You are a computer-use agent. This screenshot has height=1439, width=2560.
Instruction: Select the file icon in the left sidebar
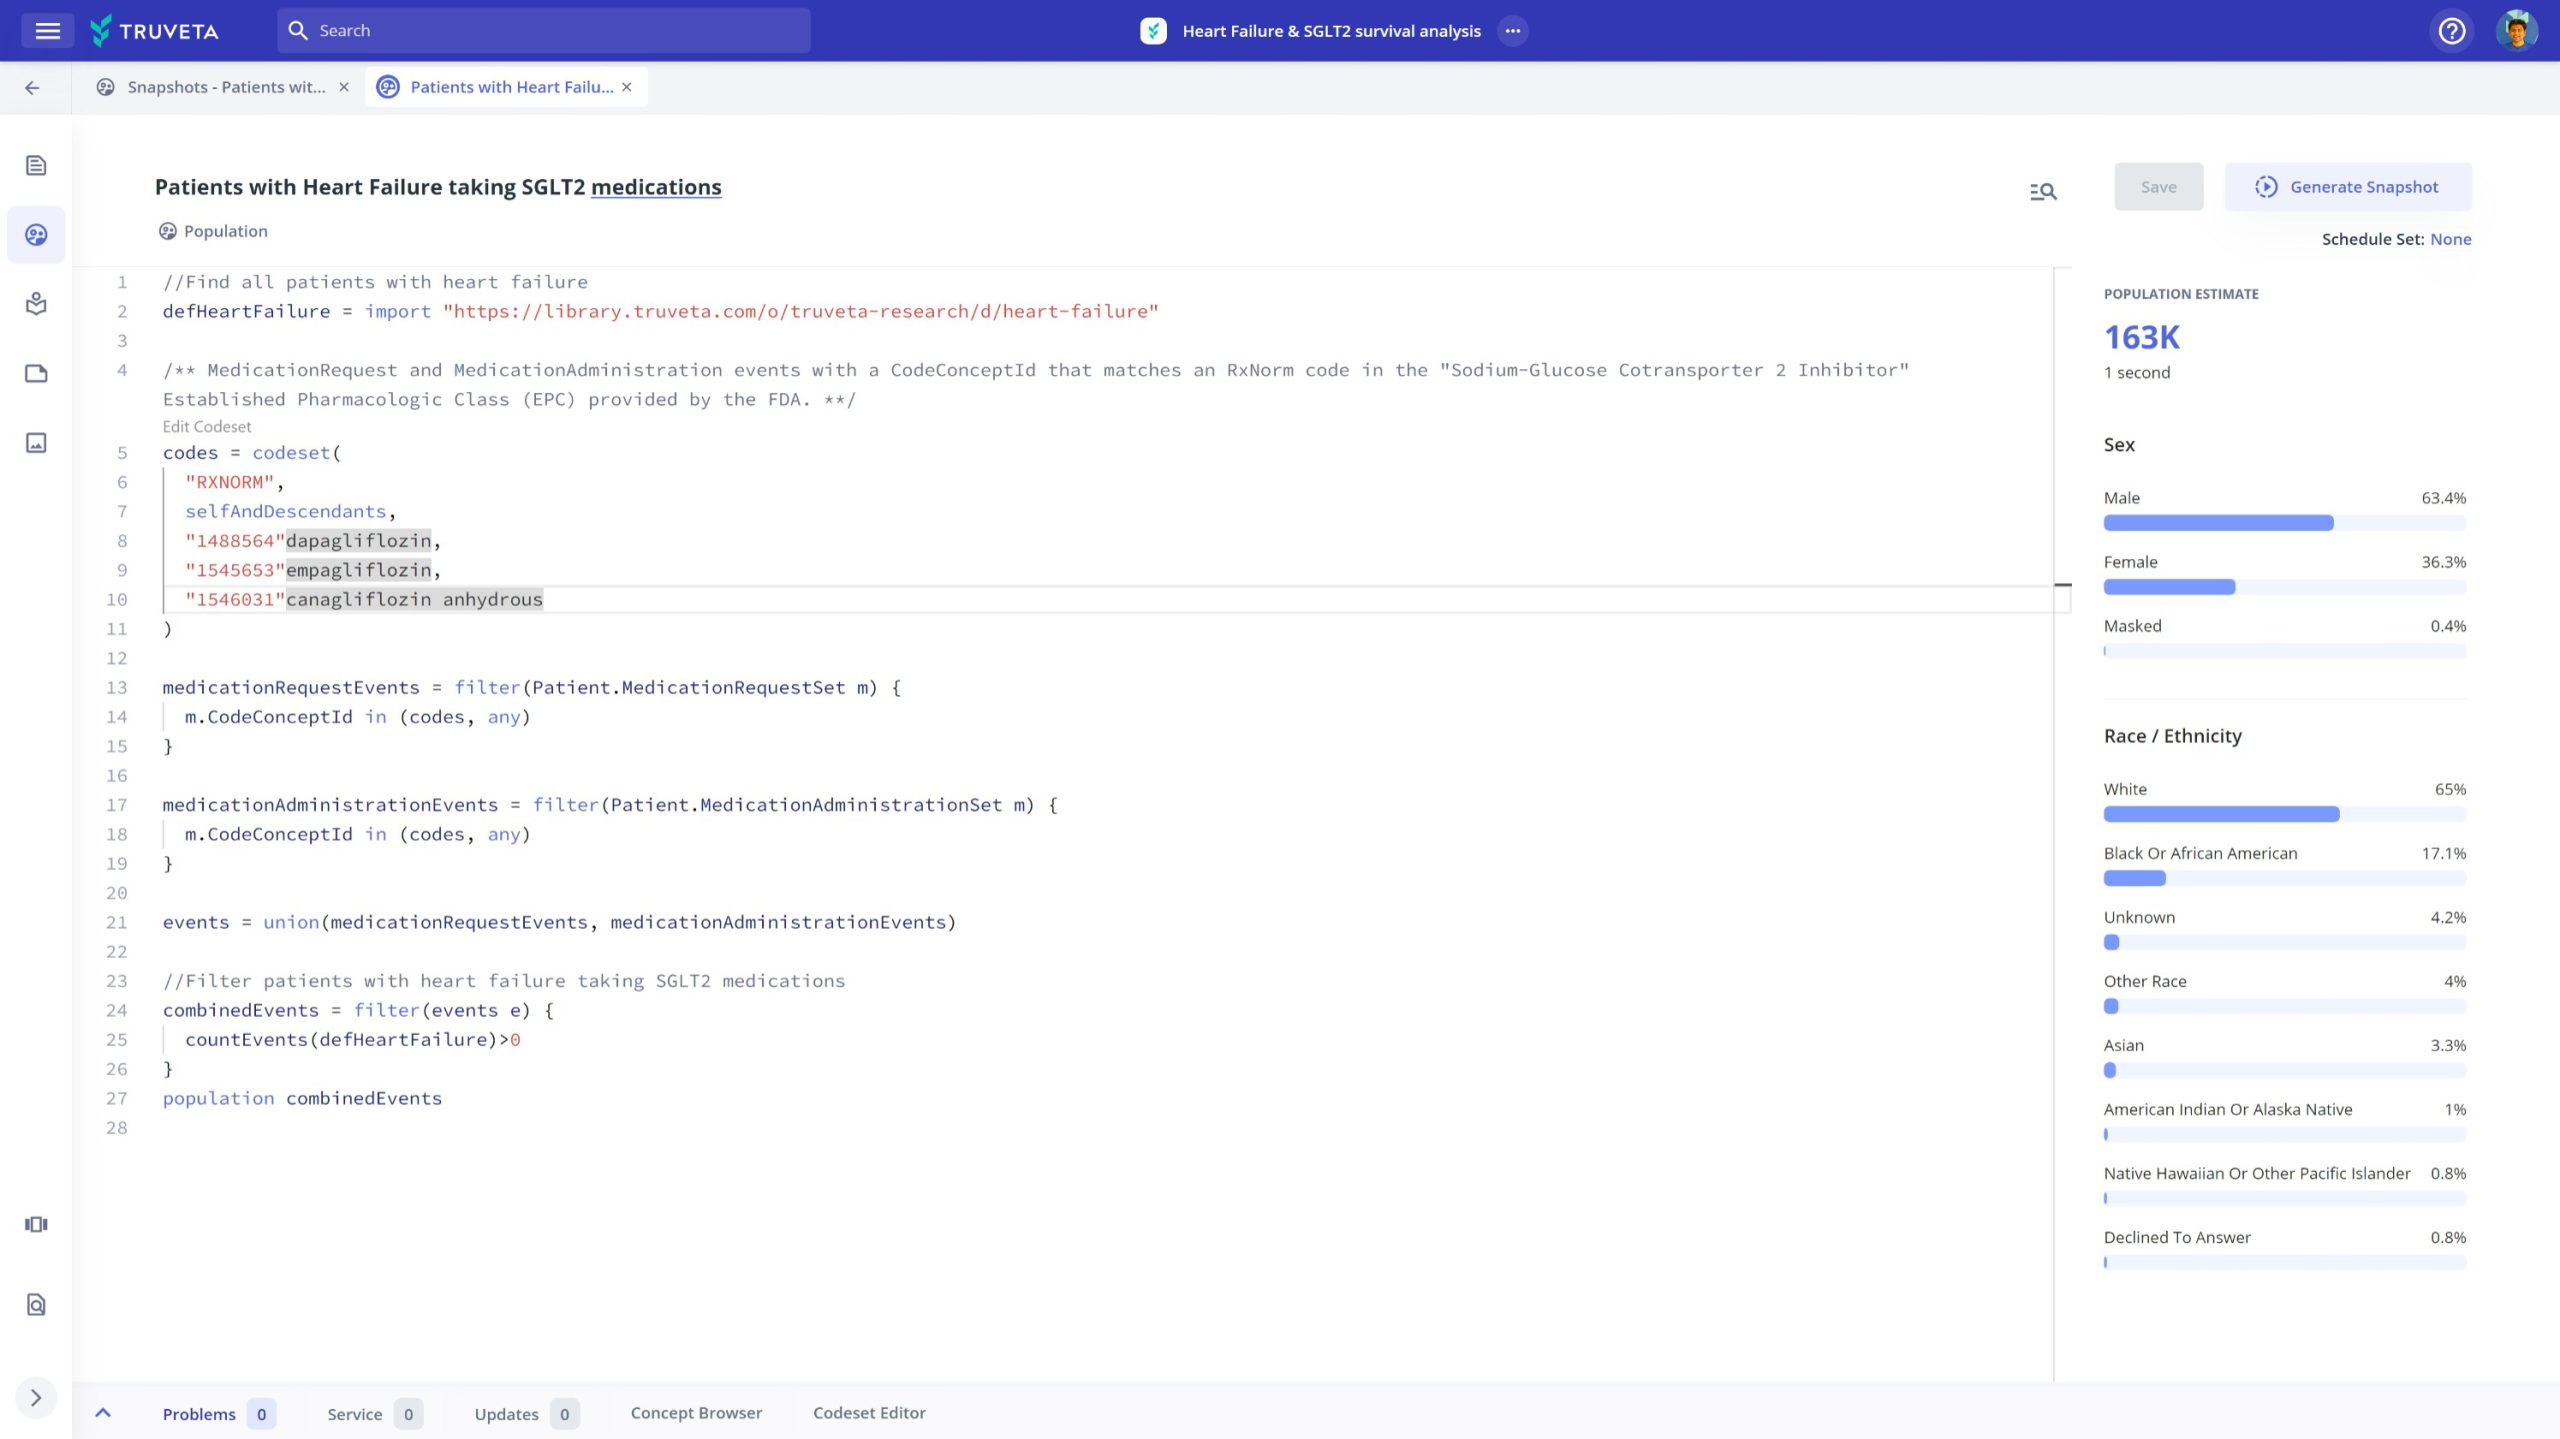coord(36,373)
